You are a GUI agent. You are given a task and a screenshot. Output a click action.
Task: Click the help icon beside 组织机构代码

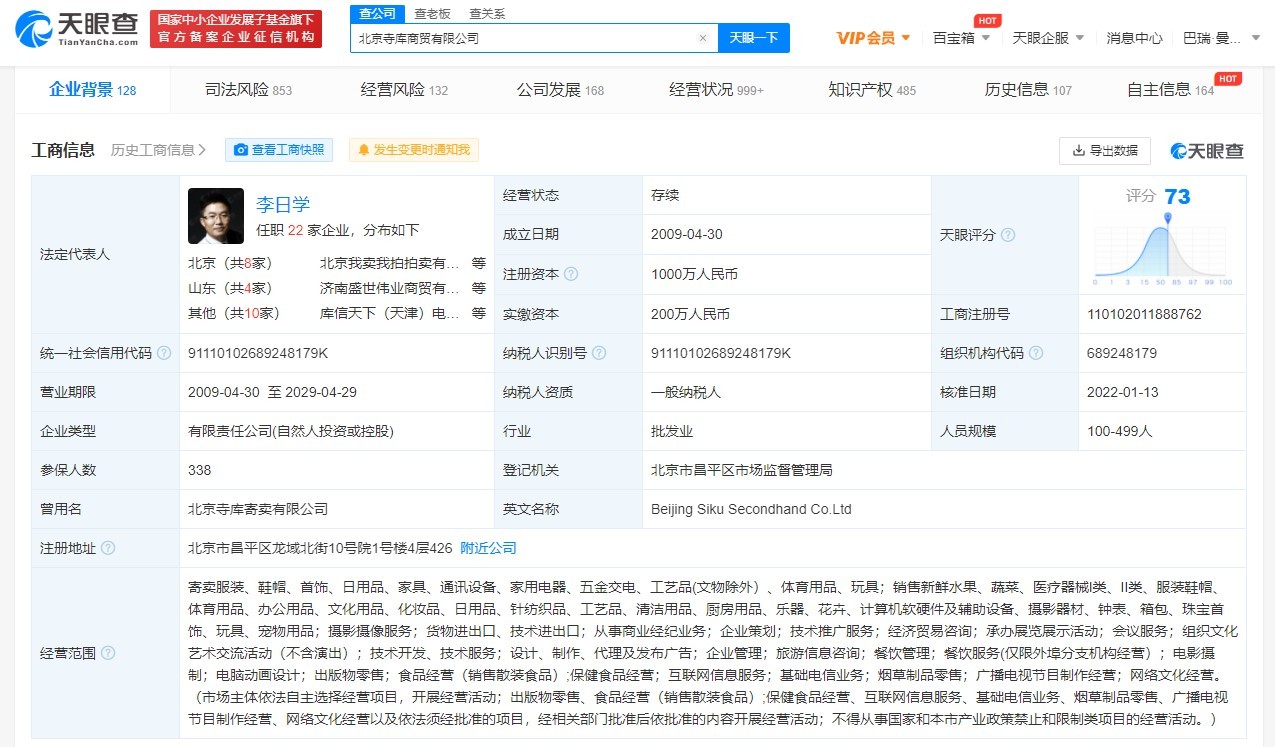coord(1036,353)
